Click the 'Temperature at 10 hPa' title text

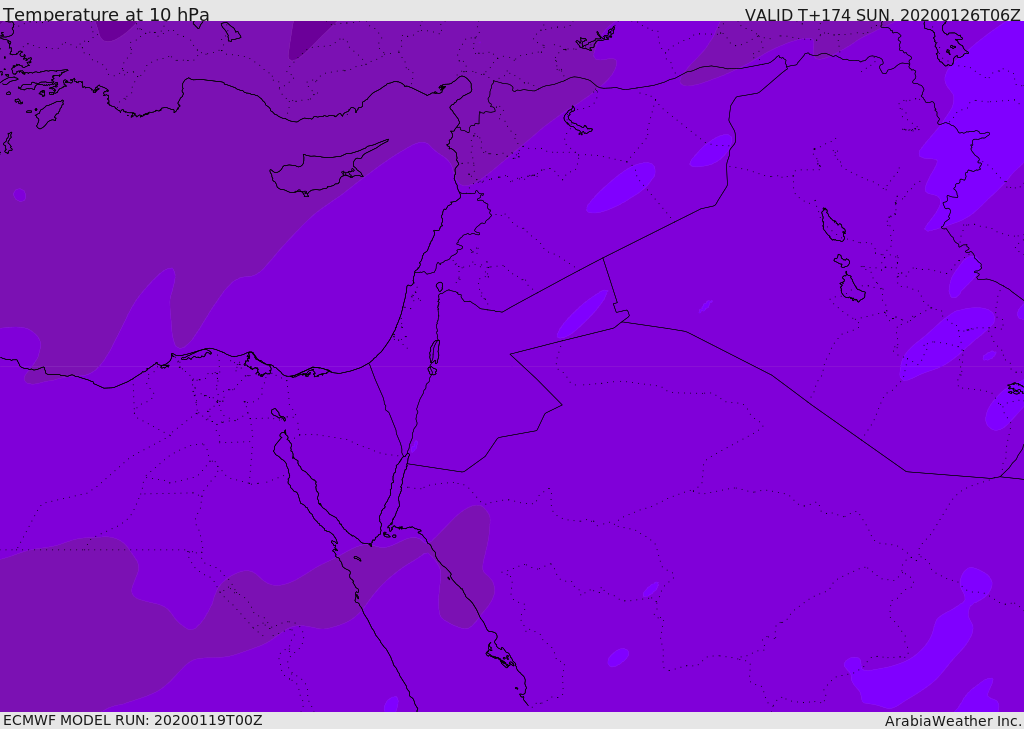106,14
